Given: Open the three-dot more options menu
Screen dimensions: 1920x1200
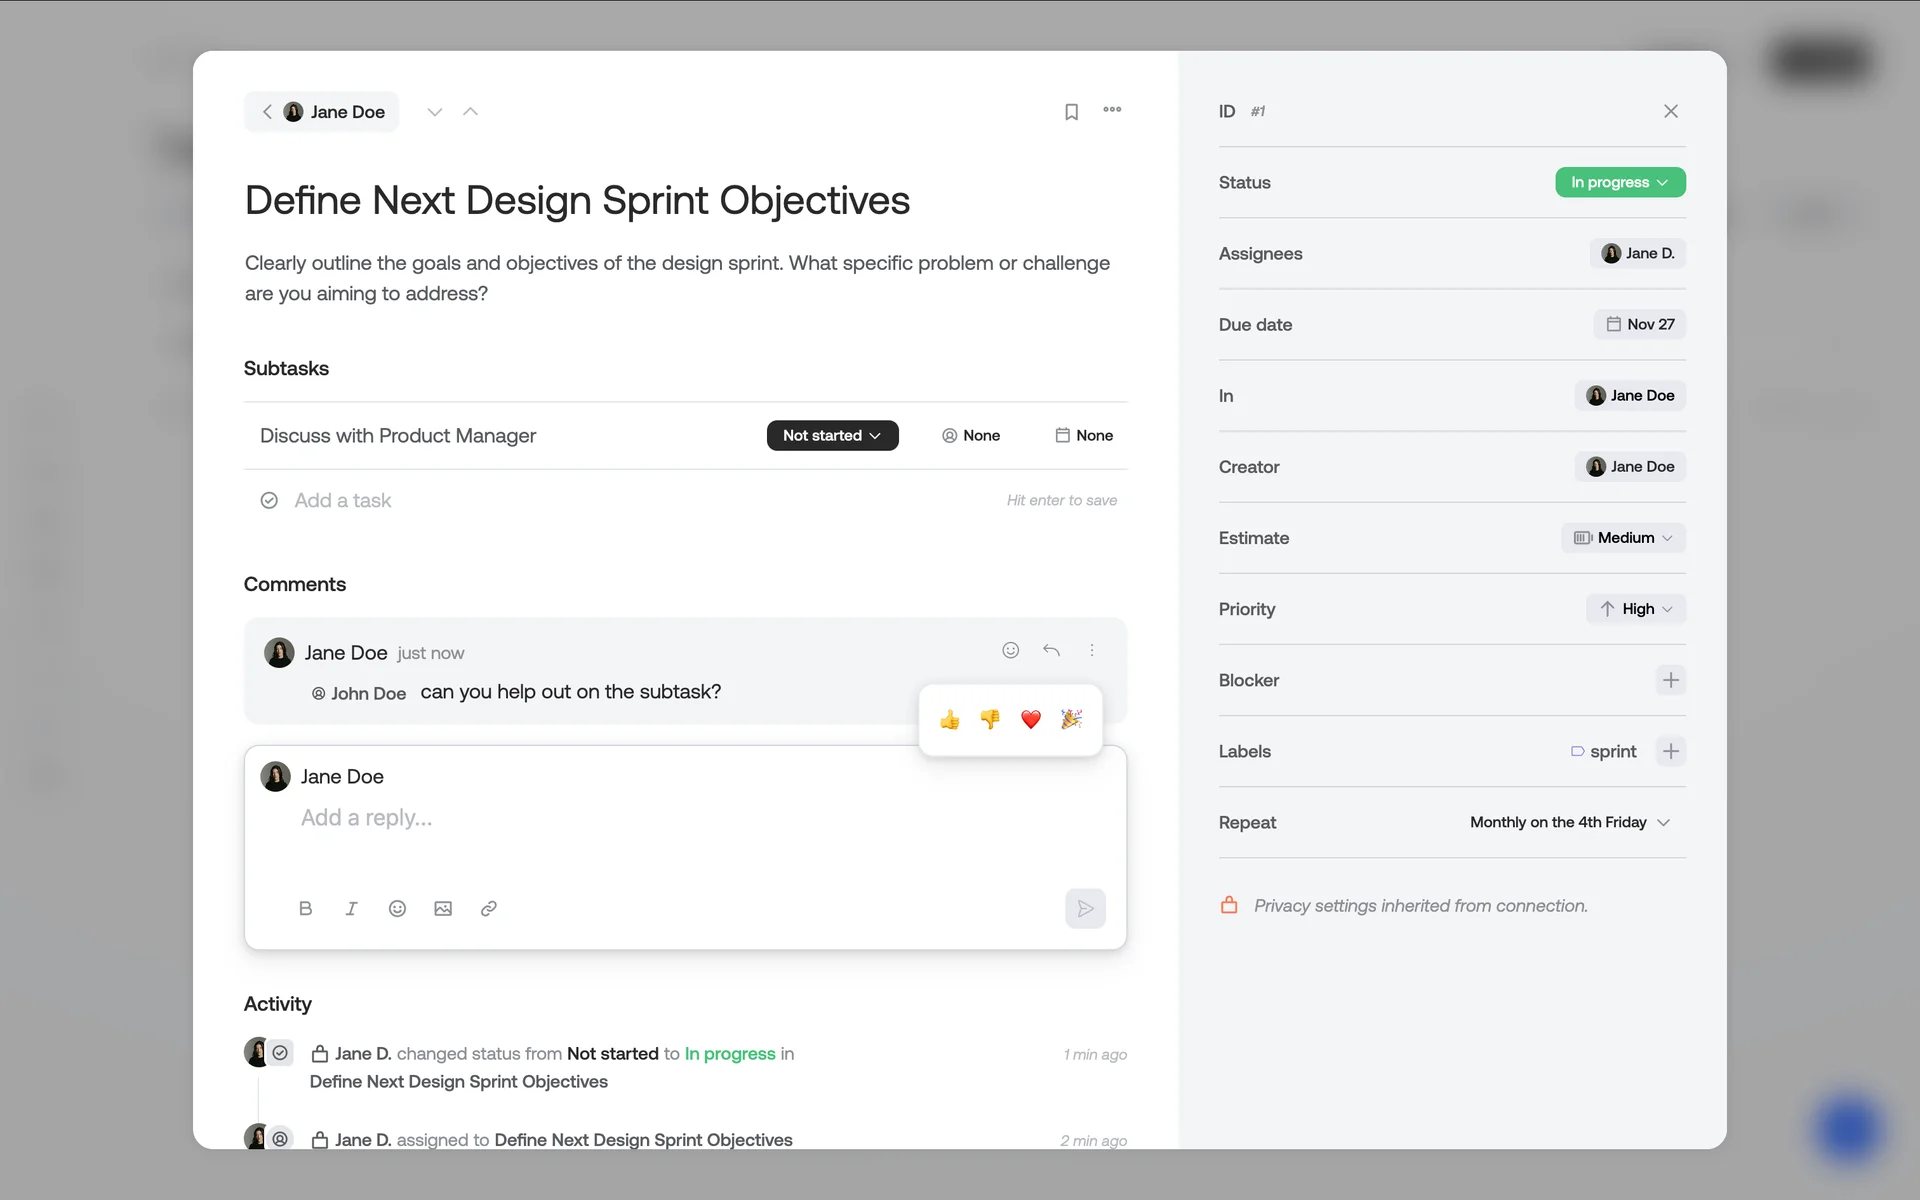Looking at the screenshot, I should point(1112,110).
